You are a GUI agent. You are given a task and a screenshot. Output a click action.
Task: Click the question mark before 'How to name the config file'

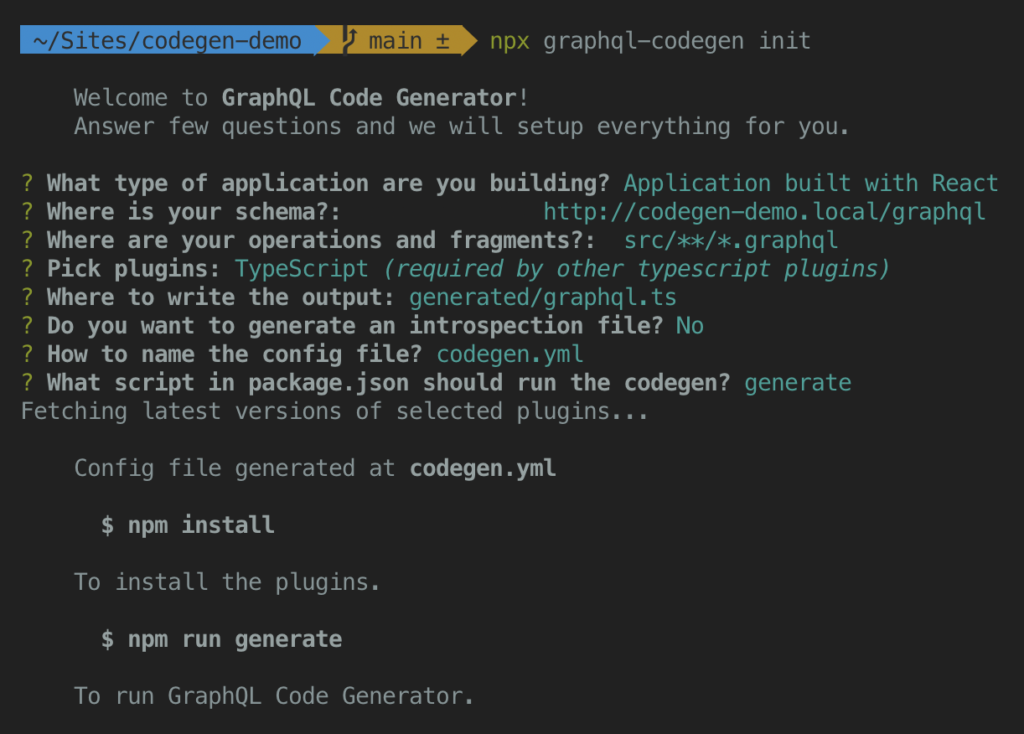28,354
